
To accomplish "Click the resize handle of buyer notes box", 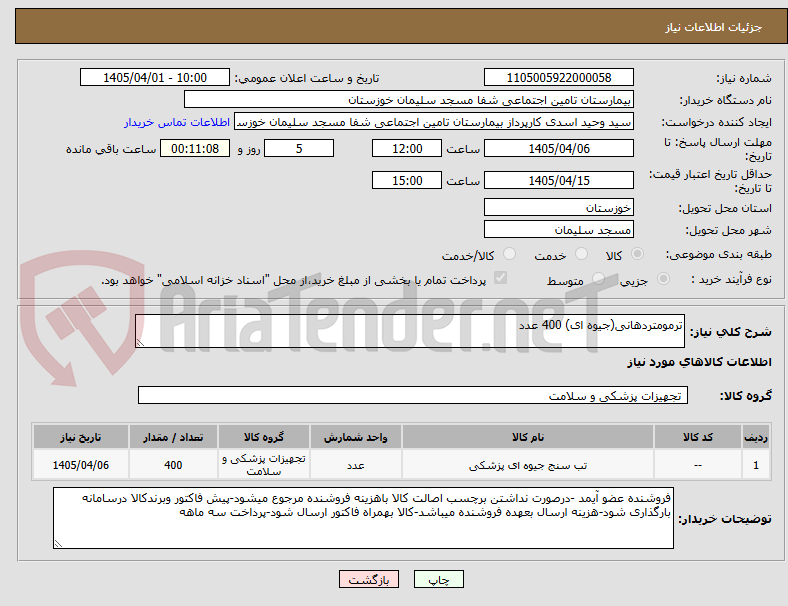I will tap(58, 544).
